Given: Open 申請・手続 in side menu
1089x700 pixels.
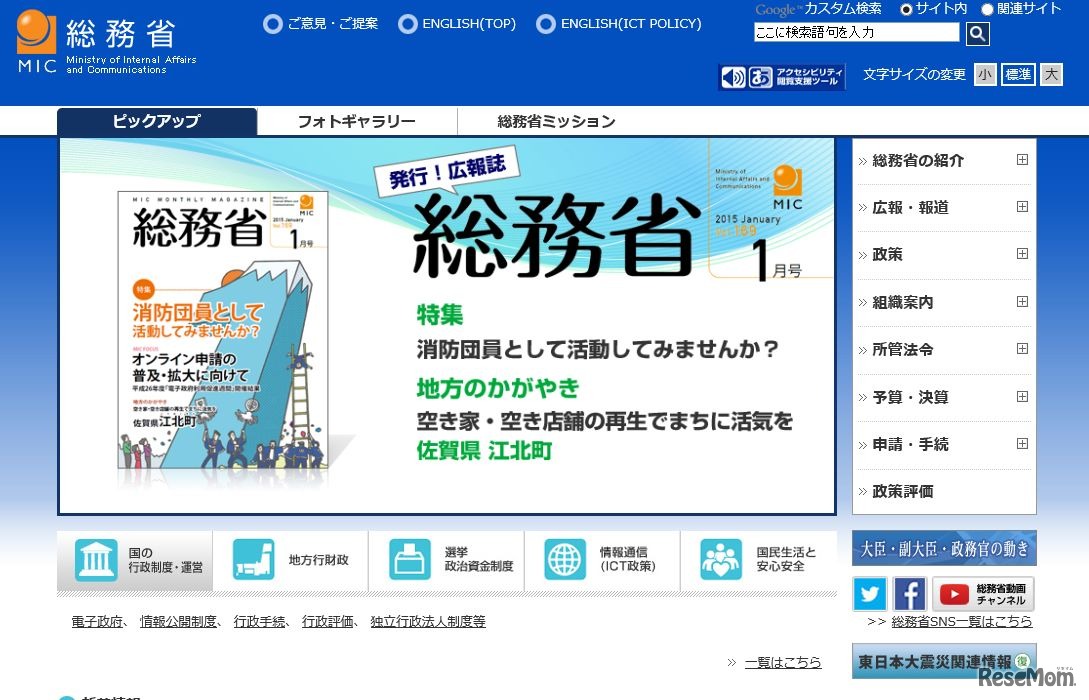Looking at the screenshot, I should click(910, 444).
